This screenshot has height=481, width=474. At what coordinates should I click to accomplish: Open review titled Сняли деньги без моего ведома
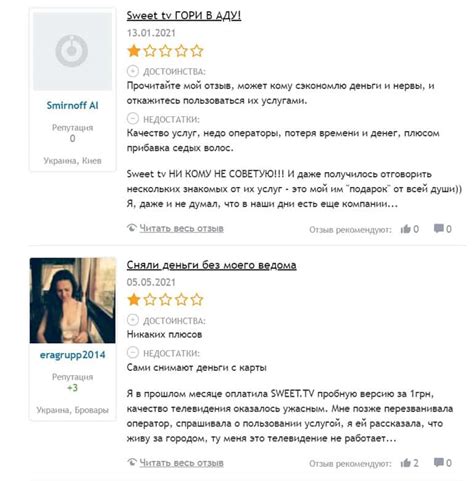[x=211, y=265]
